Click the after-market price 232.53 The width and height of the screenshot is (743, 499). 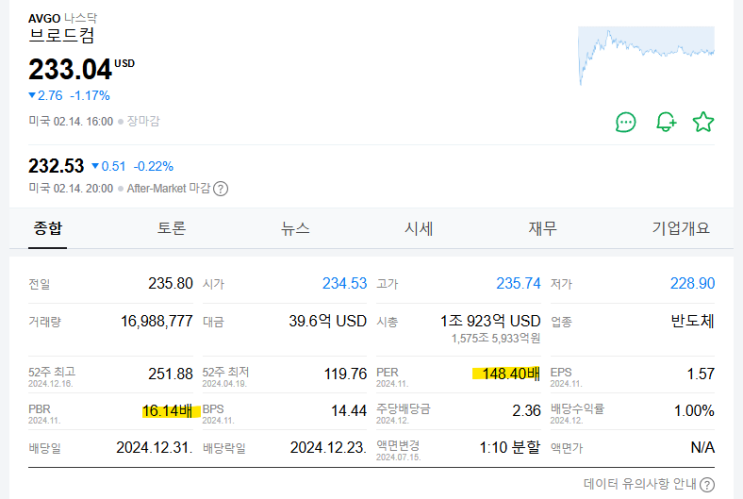[56, 166]
